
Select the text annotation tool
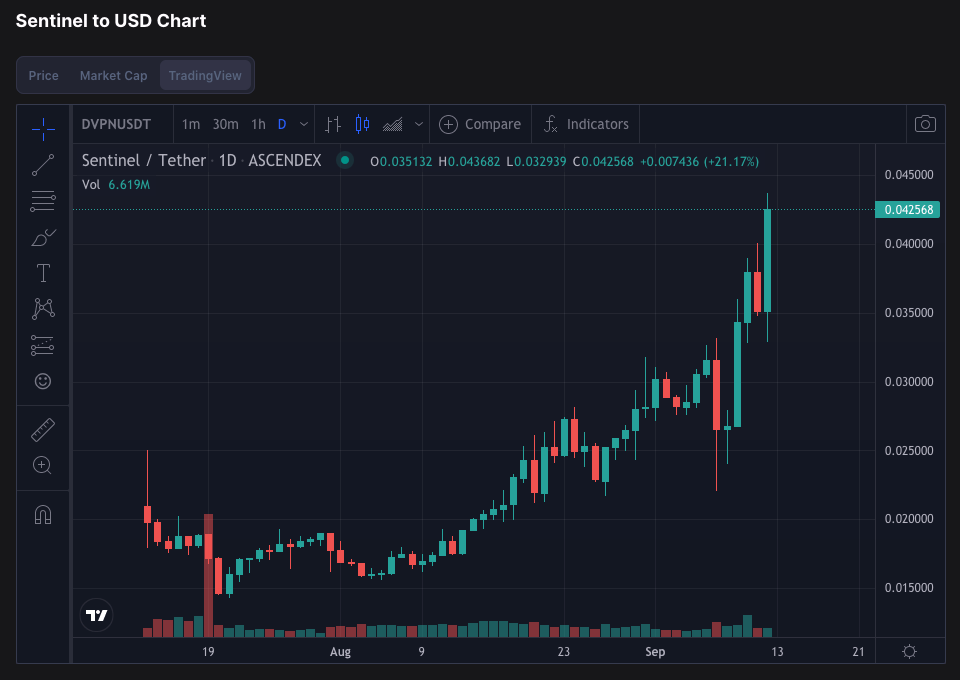[43, 273]
